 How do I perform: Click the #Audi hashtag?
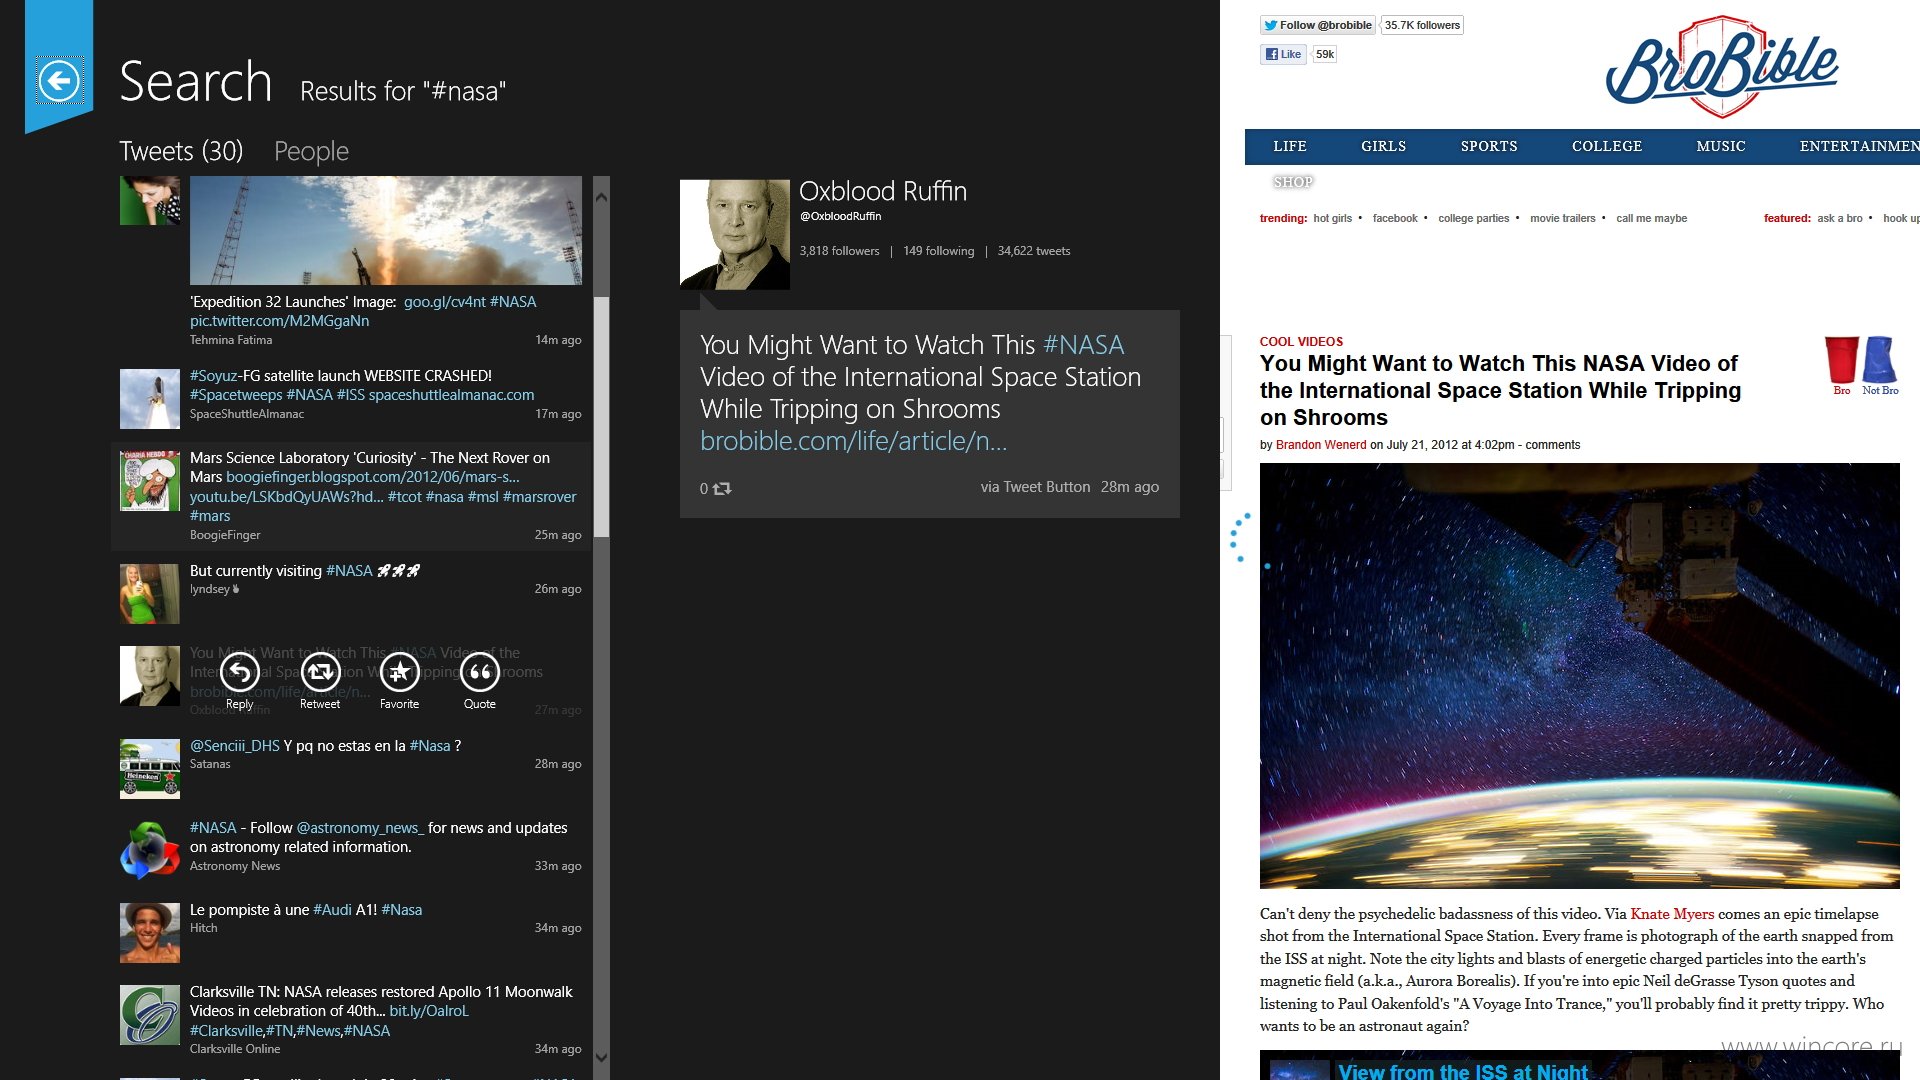pyautogui.click(x=332, y=910)
